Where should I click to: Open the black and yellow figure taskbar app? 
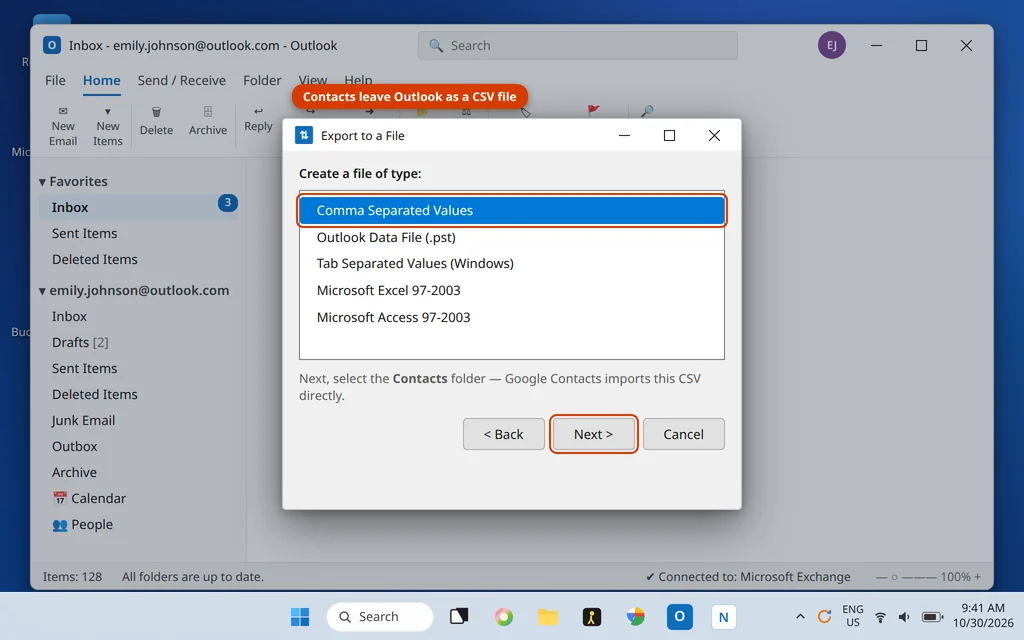[x=592, y=616]
